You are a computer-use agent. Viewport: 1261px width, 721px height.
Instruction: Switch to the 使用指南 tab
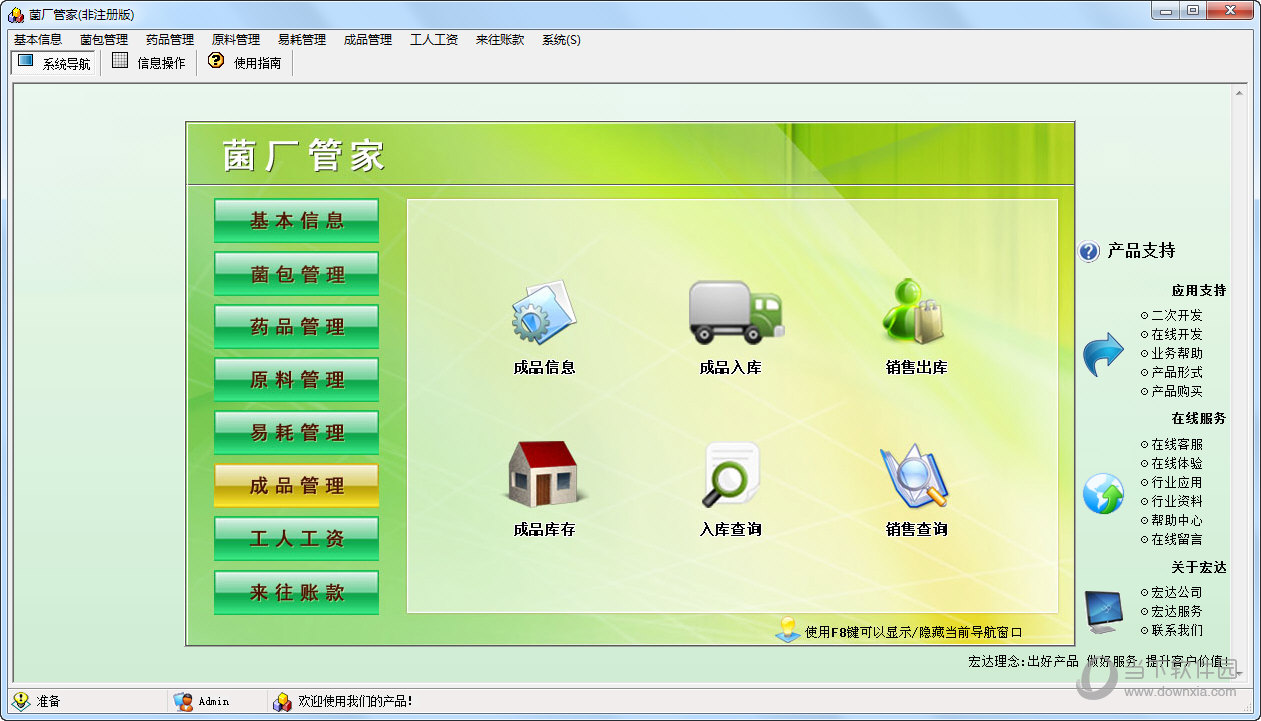(245, 63)
